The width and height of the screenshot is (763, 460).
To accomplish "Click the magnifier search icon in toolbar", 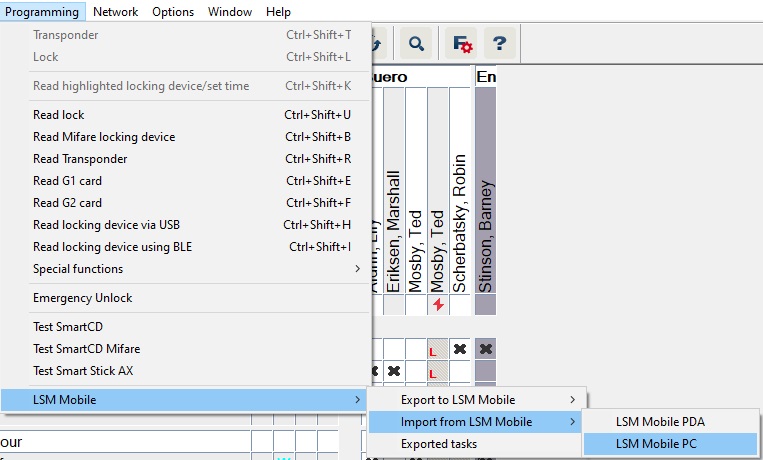I will point(416,43).
